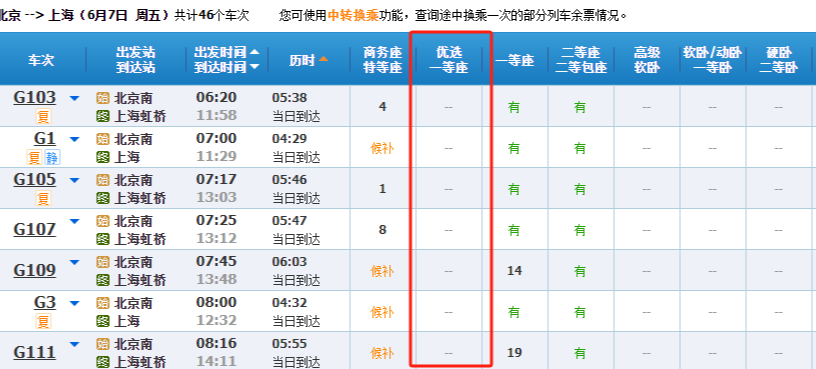
Task: Click the 二等座 二等包座 column header
Action: click(x=581, y=60)
